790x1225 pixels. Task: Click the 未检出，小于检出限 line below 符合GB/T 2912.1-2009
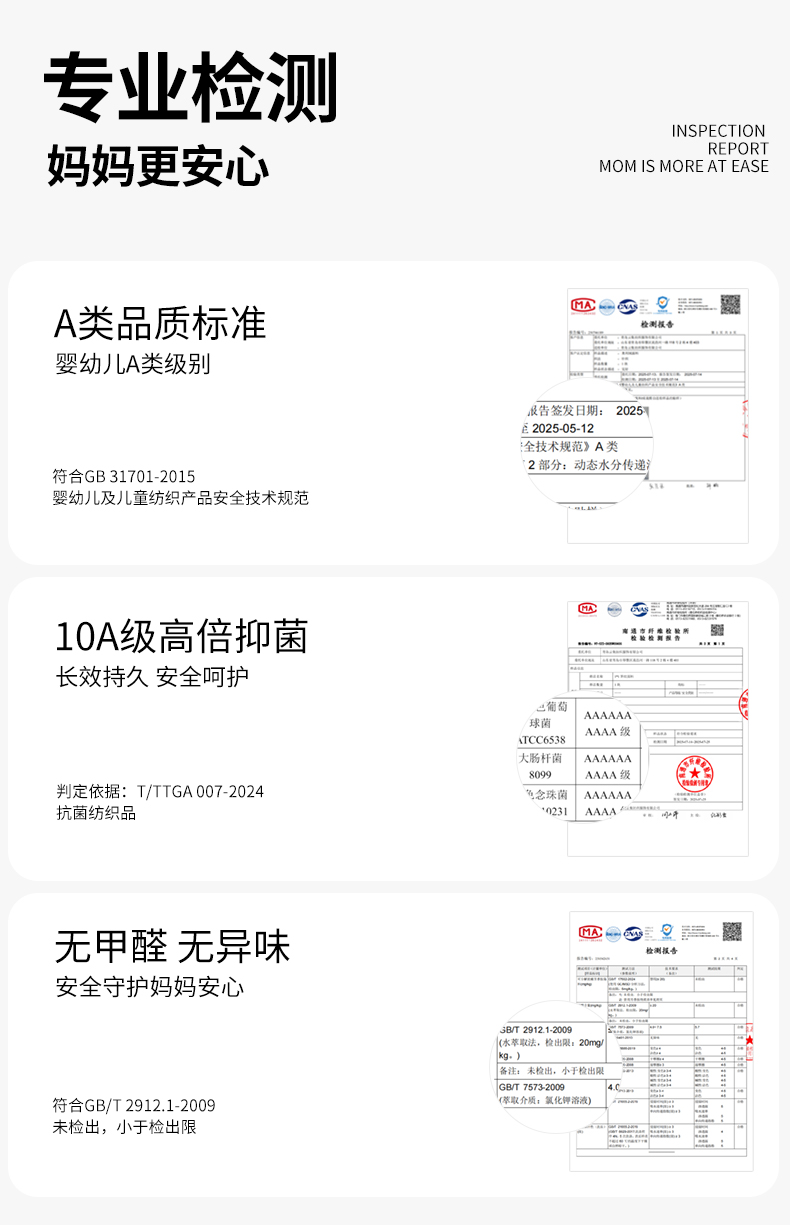pyautogui.click(x=125, y=1127)
